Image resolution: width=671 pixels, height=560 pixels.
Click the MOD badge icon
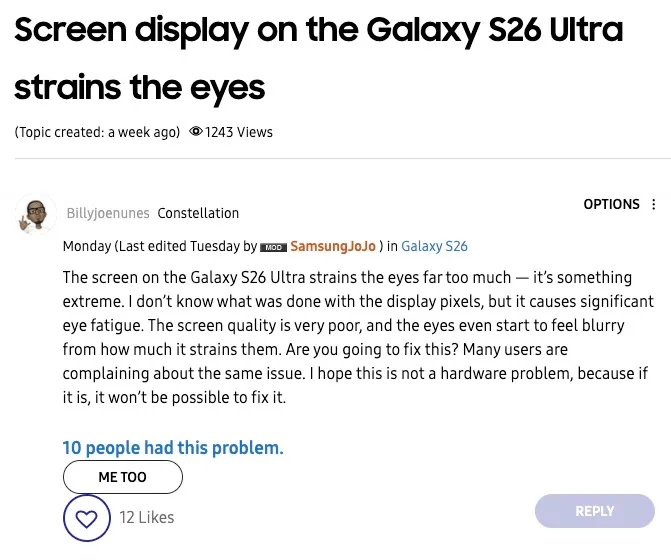click(272, 247)
